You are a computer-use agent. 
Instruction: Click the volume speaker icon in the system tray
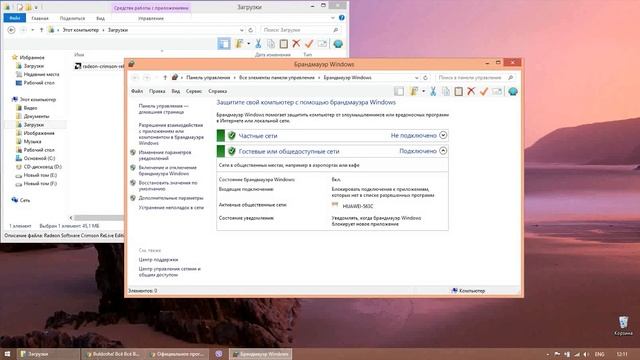point(586,354)
